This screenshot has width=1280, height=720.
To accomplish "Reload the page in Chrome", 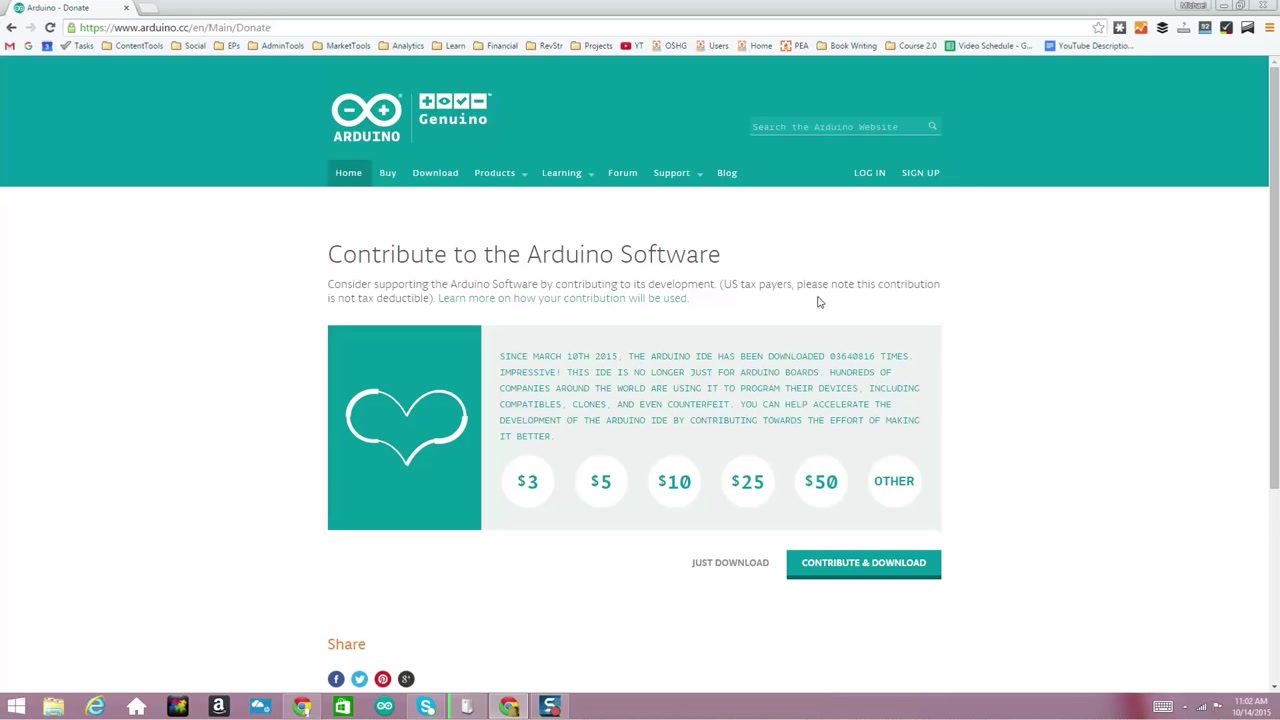I will point(50,28).
